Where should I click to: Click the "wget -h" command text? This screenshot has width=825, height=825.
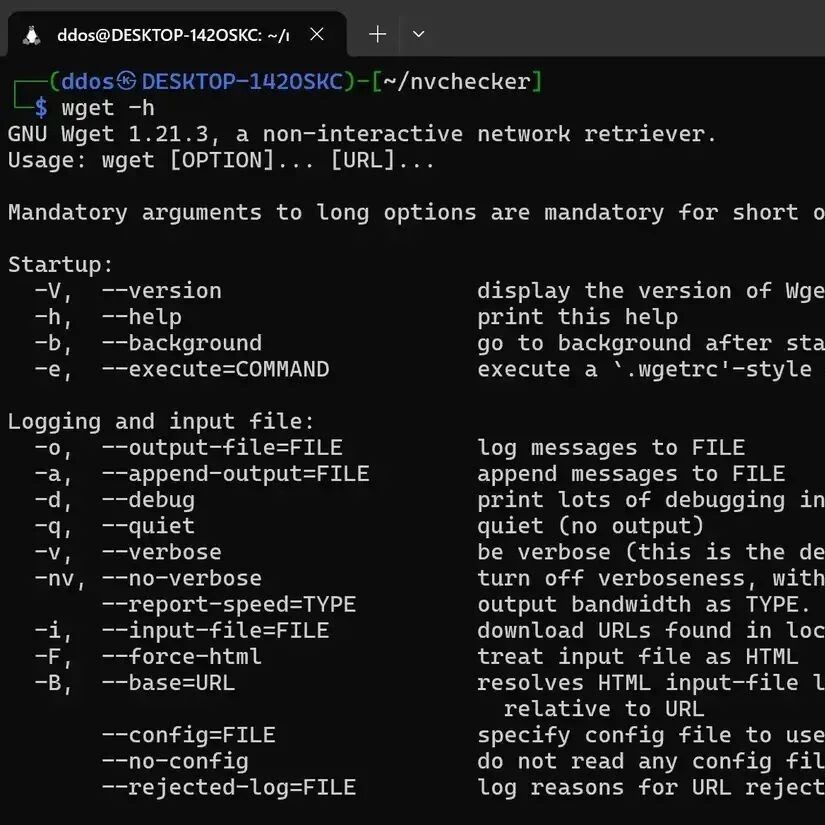pyautogui.click(x=108, y=108)
